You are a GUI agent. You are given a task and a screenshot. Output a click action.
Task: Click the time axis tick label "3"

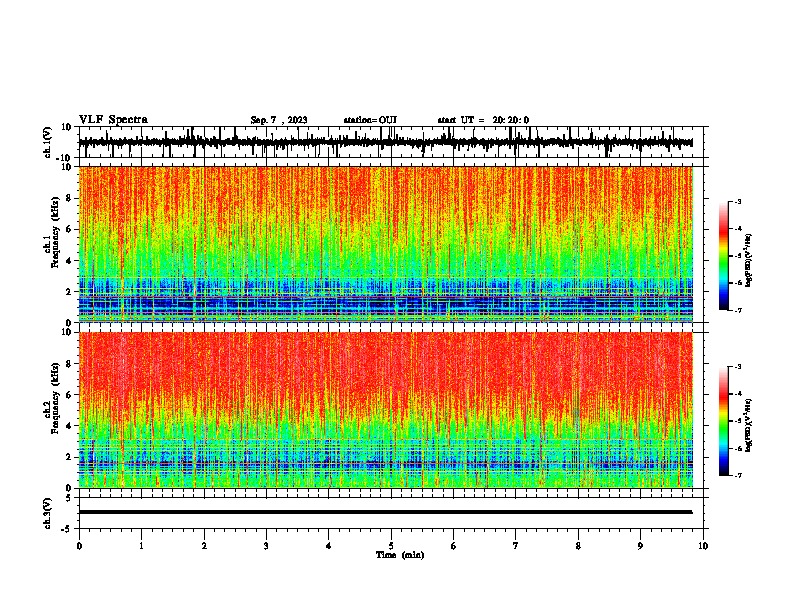(x=266, y=546)
